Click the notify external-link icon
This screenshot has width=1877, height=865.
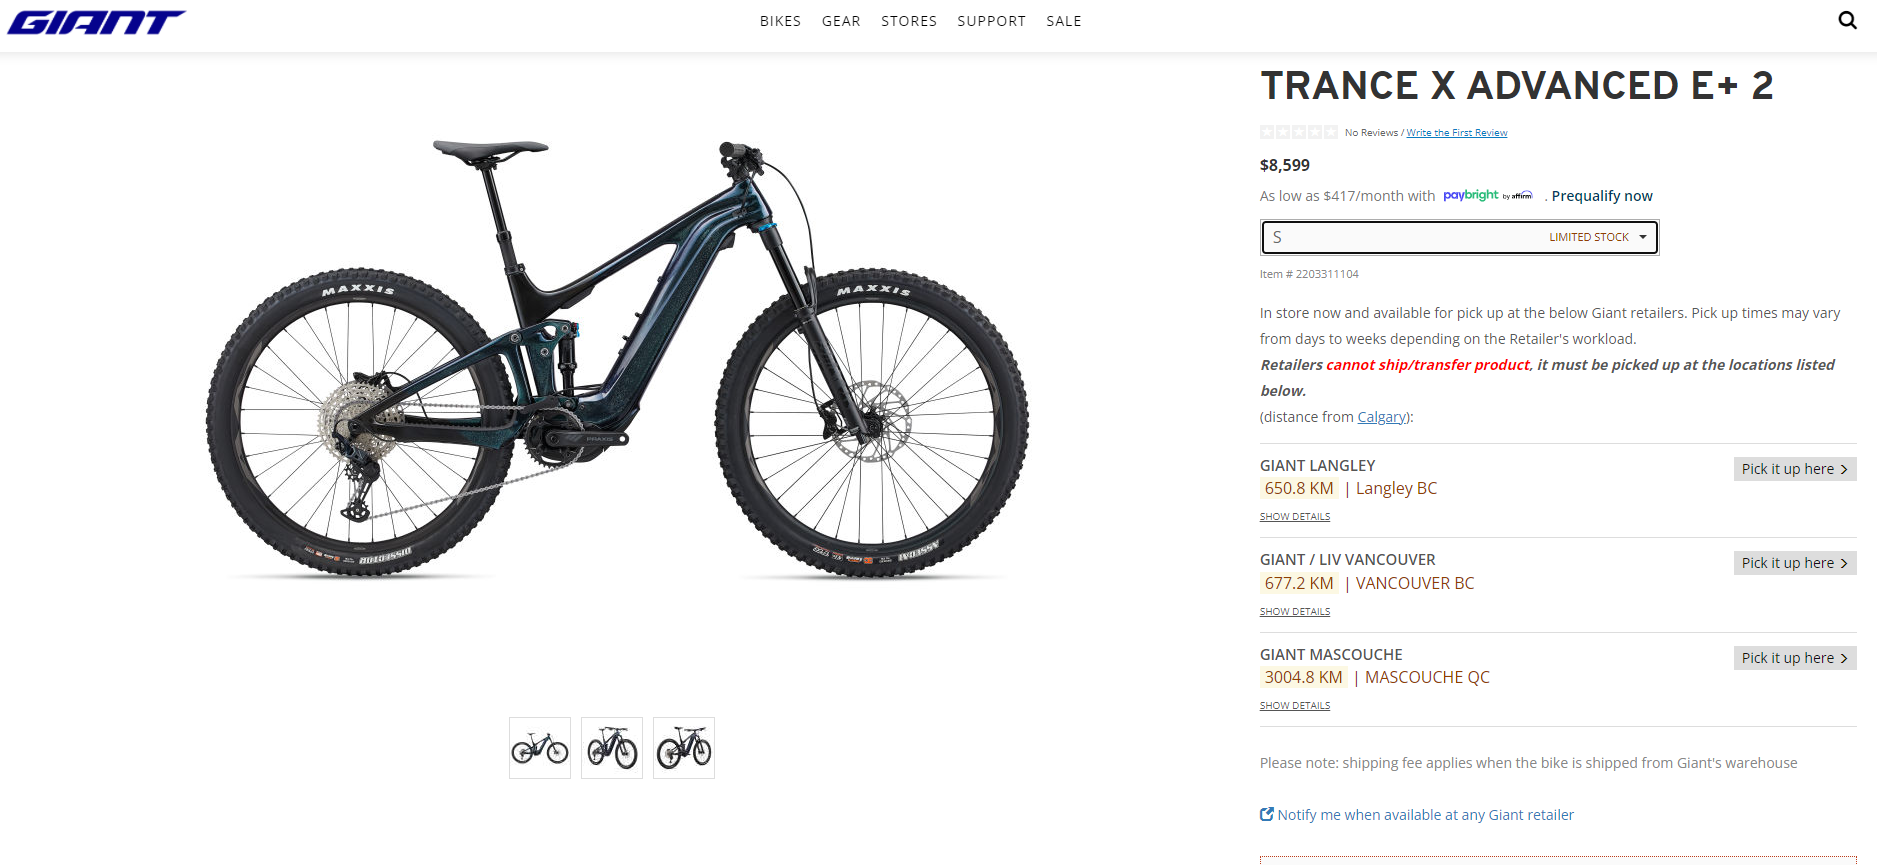tap(1267, 814)
